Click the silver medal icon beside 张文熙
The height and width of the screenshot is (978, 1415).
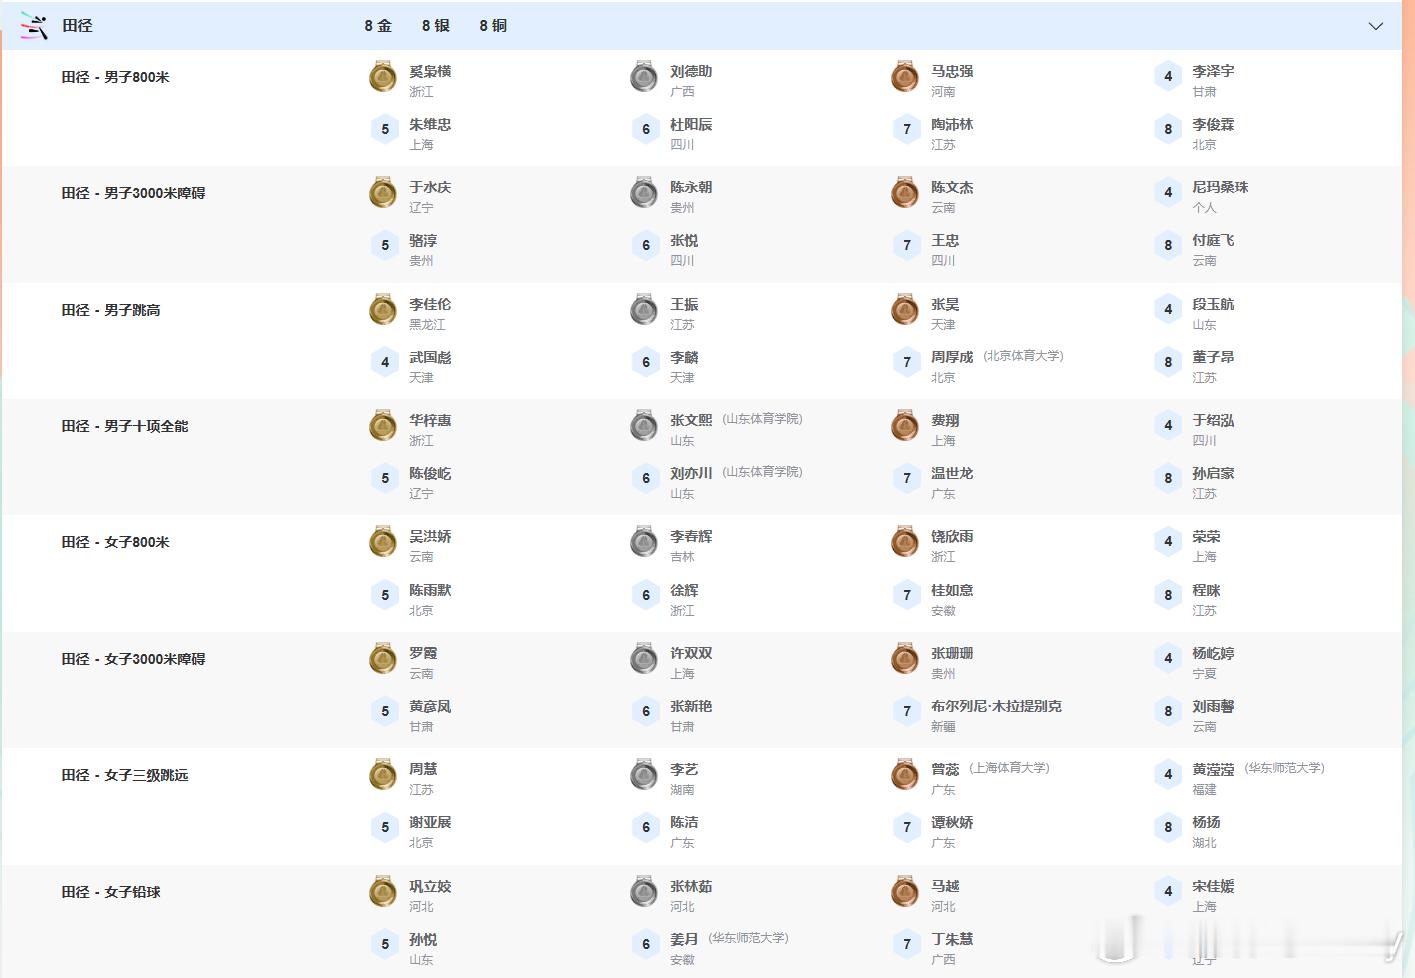[x=644, y=425]
